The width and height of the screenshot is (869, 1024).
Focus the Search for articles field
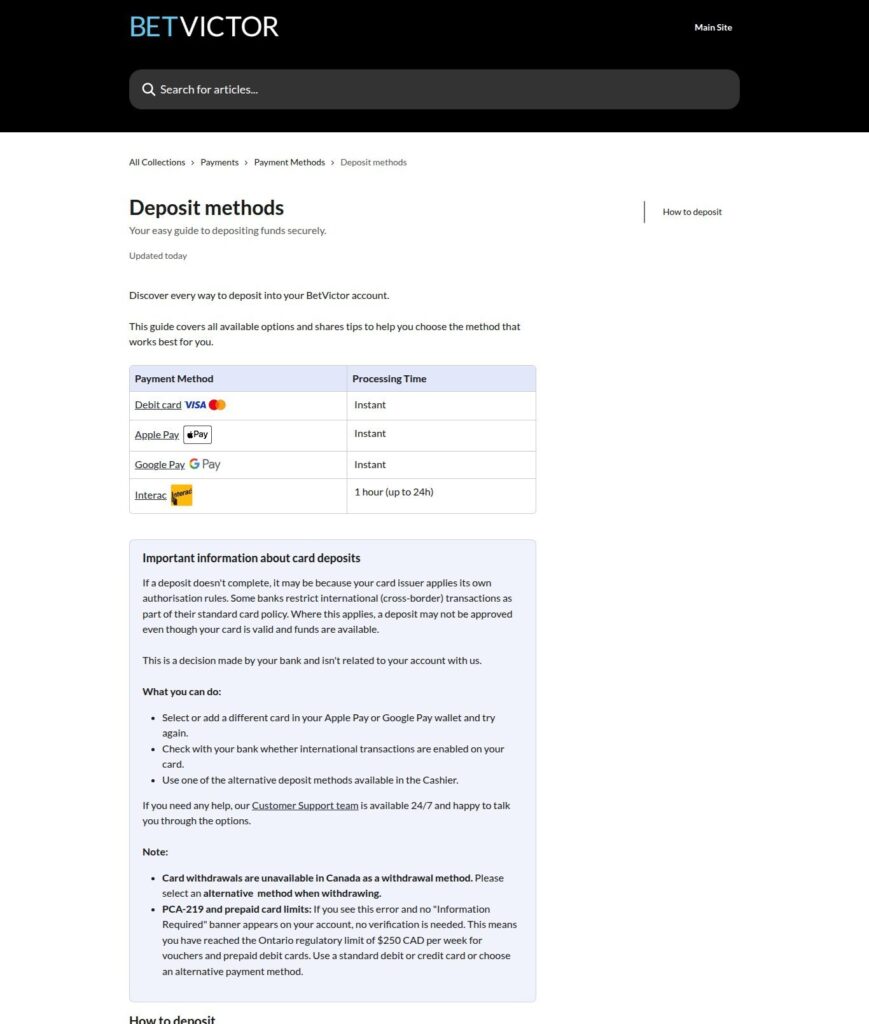point(434,89)
